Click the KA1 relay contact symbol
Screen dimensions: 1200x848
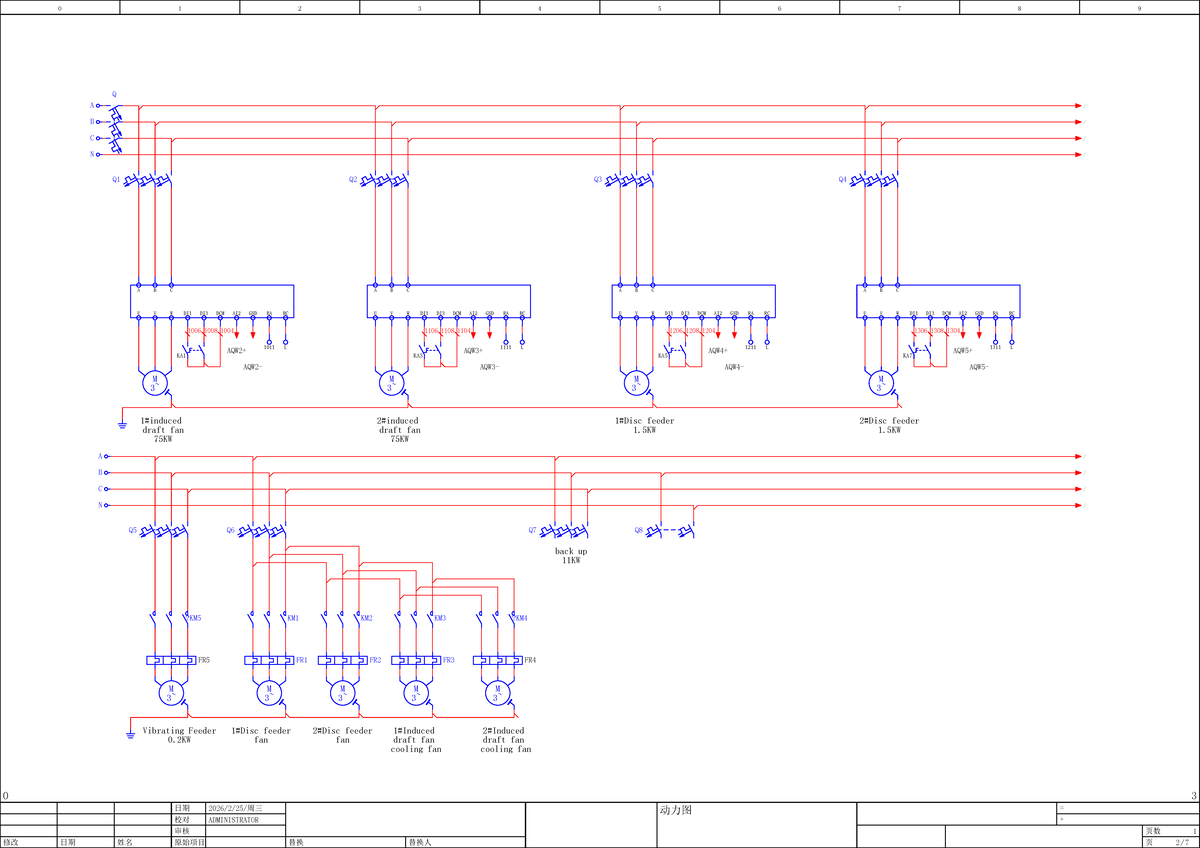(x=193, y=352)
